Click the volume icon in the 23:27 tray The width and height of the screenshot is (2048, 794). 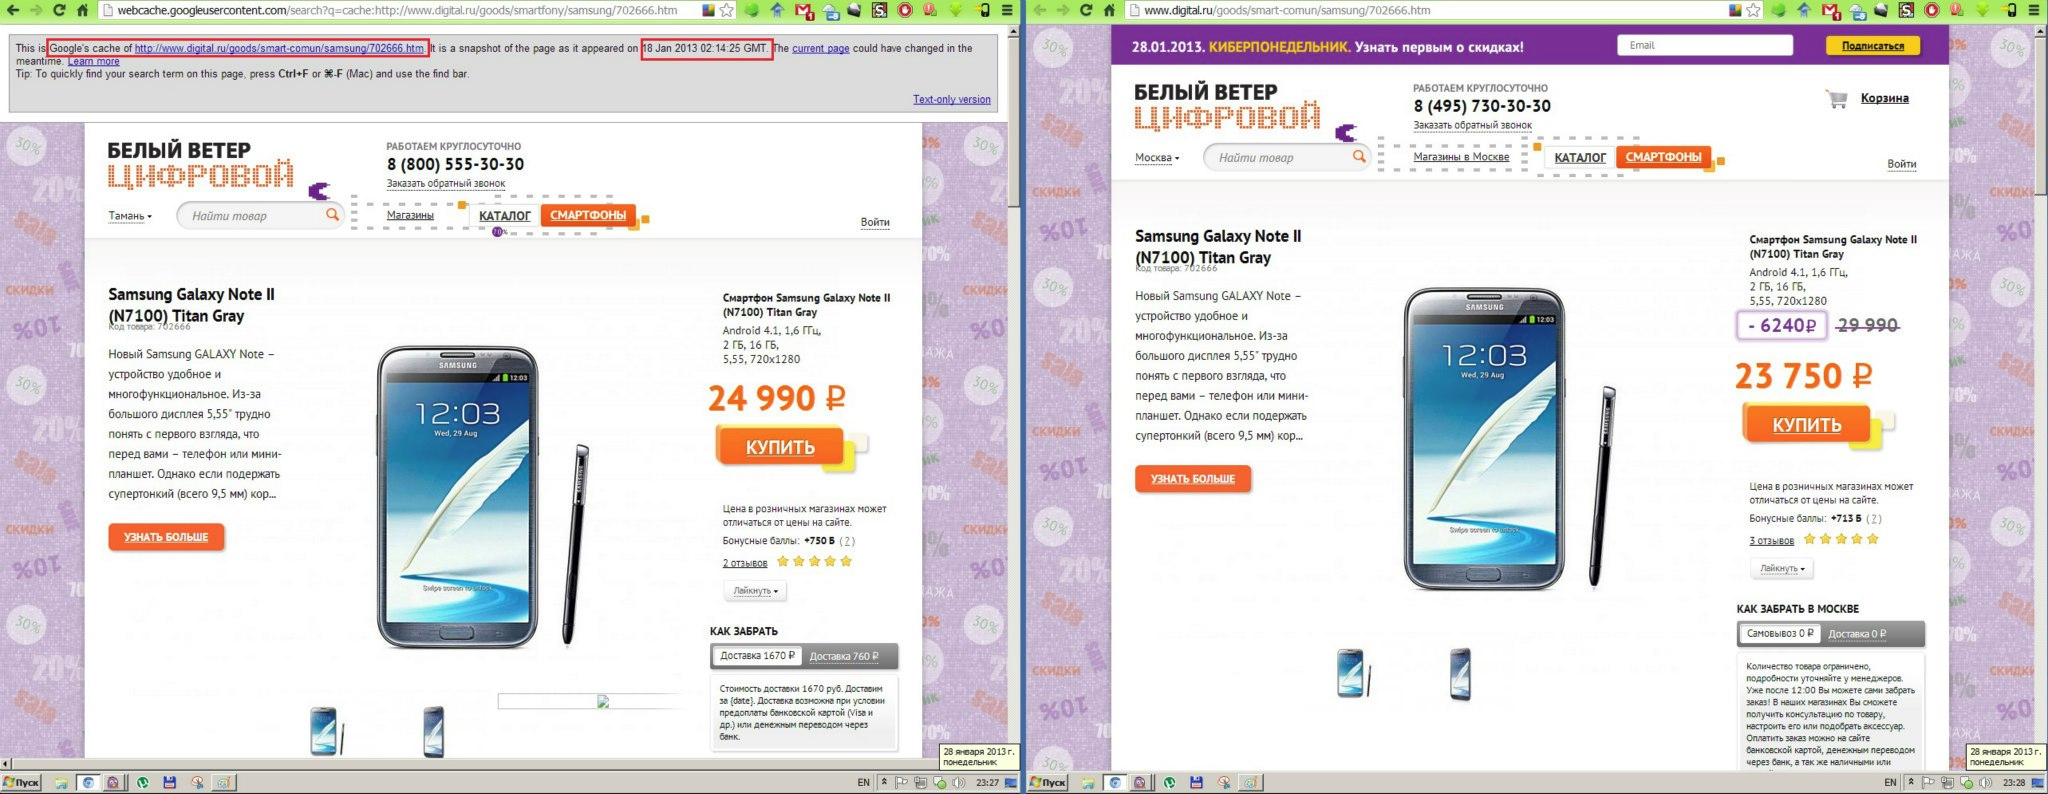[x=958, y=783]
